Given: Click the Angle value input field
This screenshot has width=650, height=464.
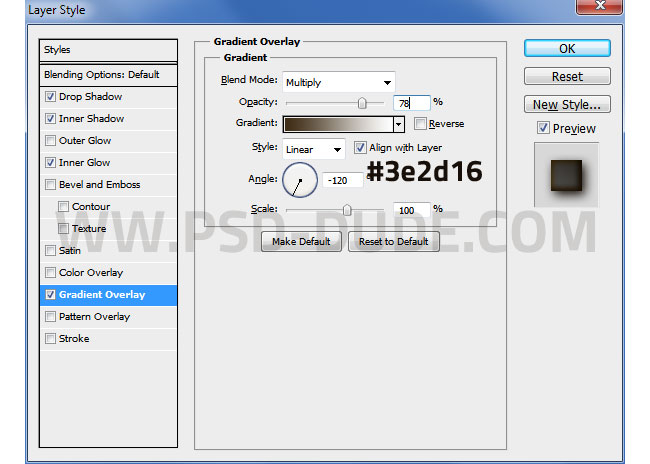Looking at the screenshot, I should 342,181.
